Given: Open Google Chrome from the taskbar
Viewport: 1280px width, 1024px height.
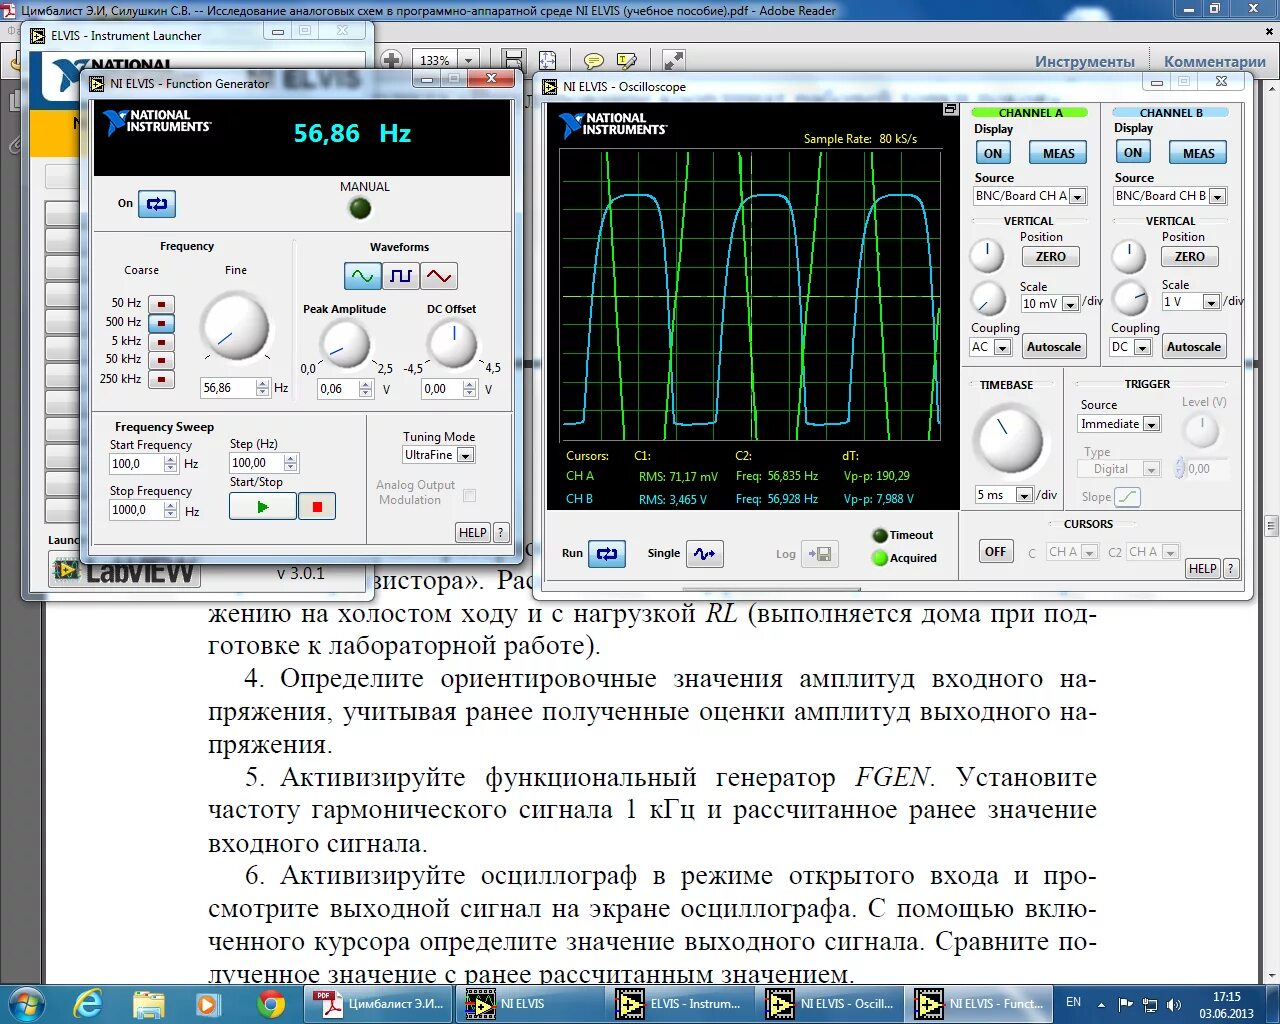Looking at the screenshot, I should (x=270, y=1003).
